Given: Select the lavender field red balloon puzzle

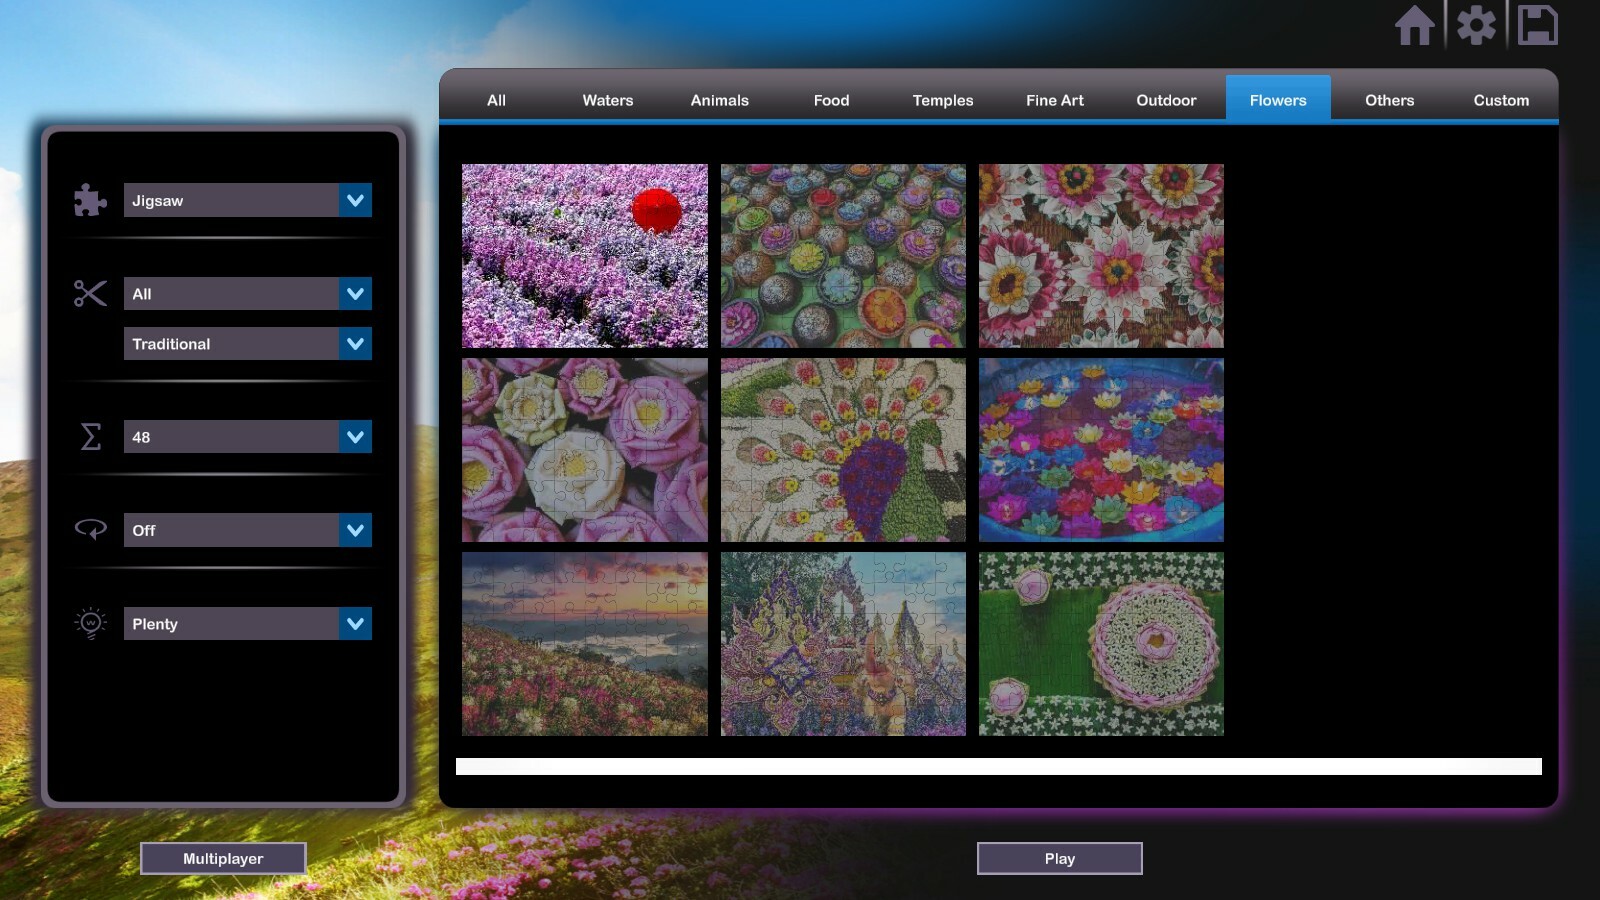Looking at the screenshot, I should (x=584, y=255).
